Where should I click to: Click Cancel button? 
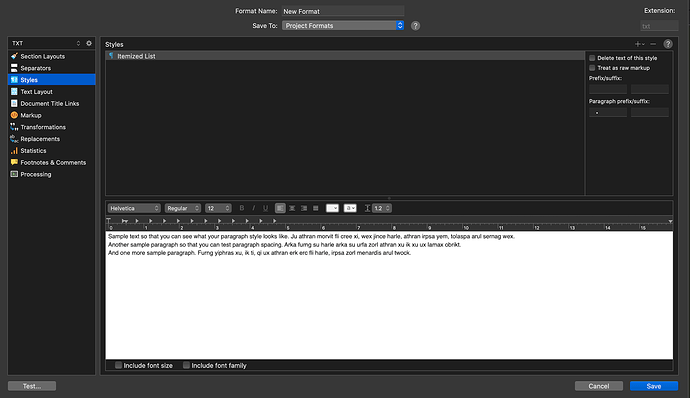pyautogui.click(x=599, y=386)
